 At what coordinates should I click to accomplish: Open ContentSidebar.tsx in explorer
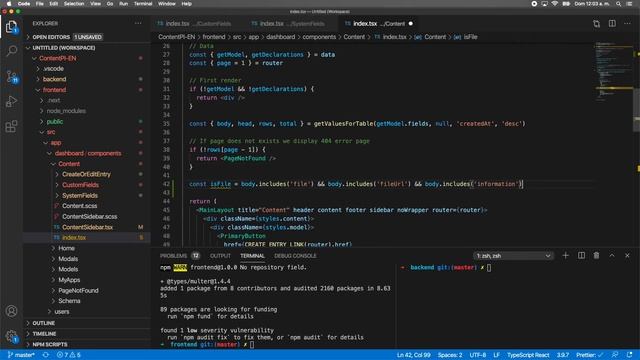click(87, 227)
